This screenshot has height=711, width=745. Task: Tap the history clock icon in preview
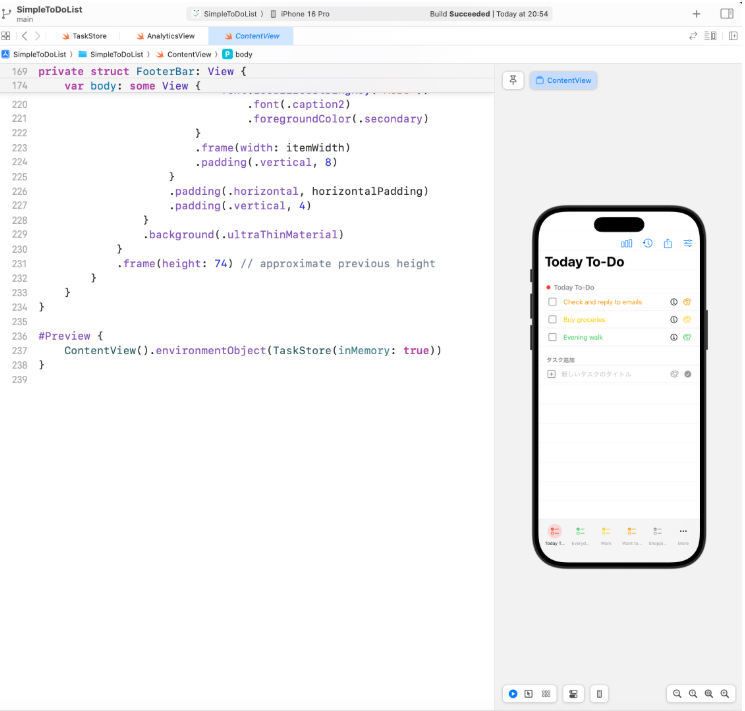click(648, 243)
